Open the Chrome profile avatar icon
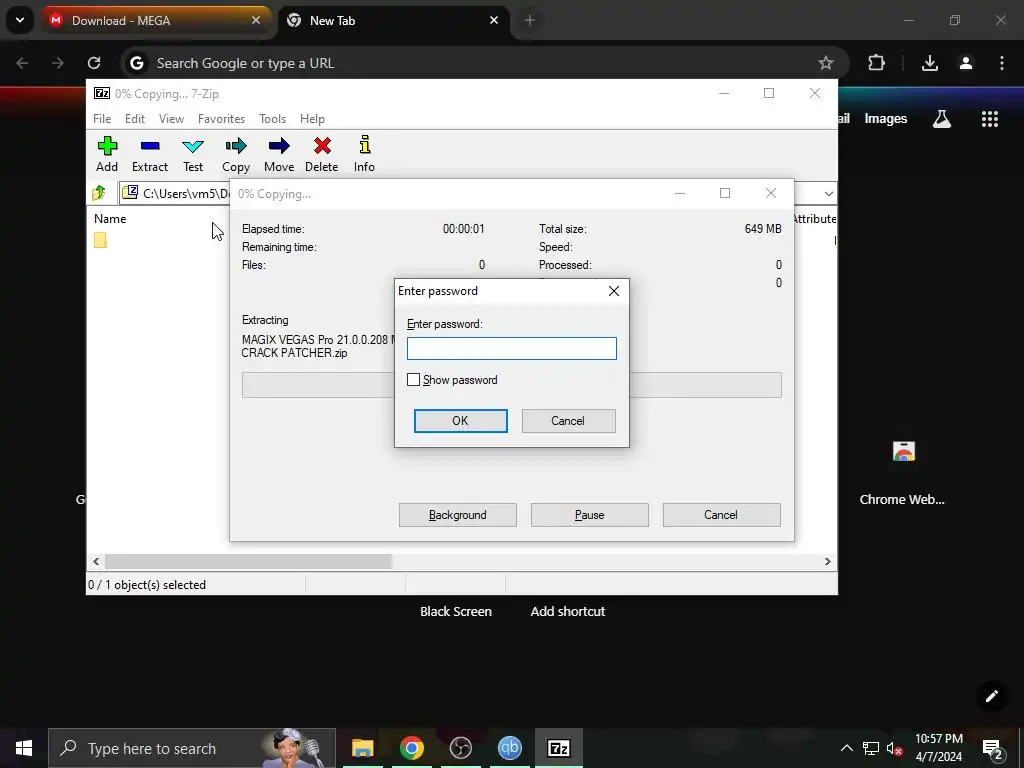Viewport: 1024px width, 768px height. (966, 63)
